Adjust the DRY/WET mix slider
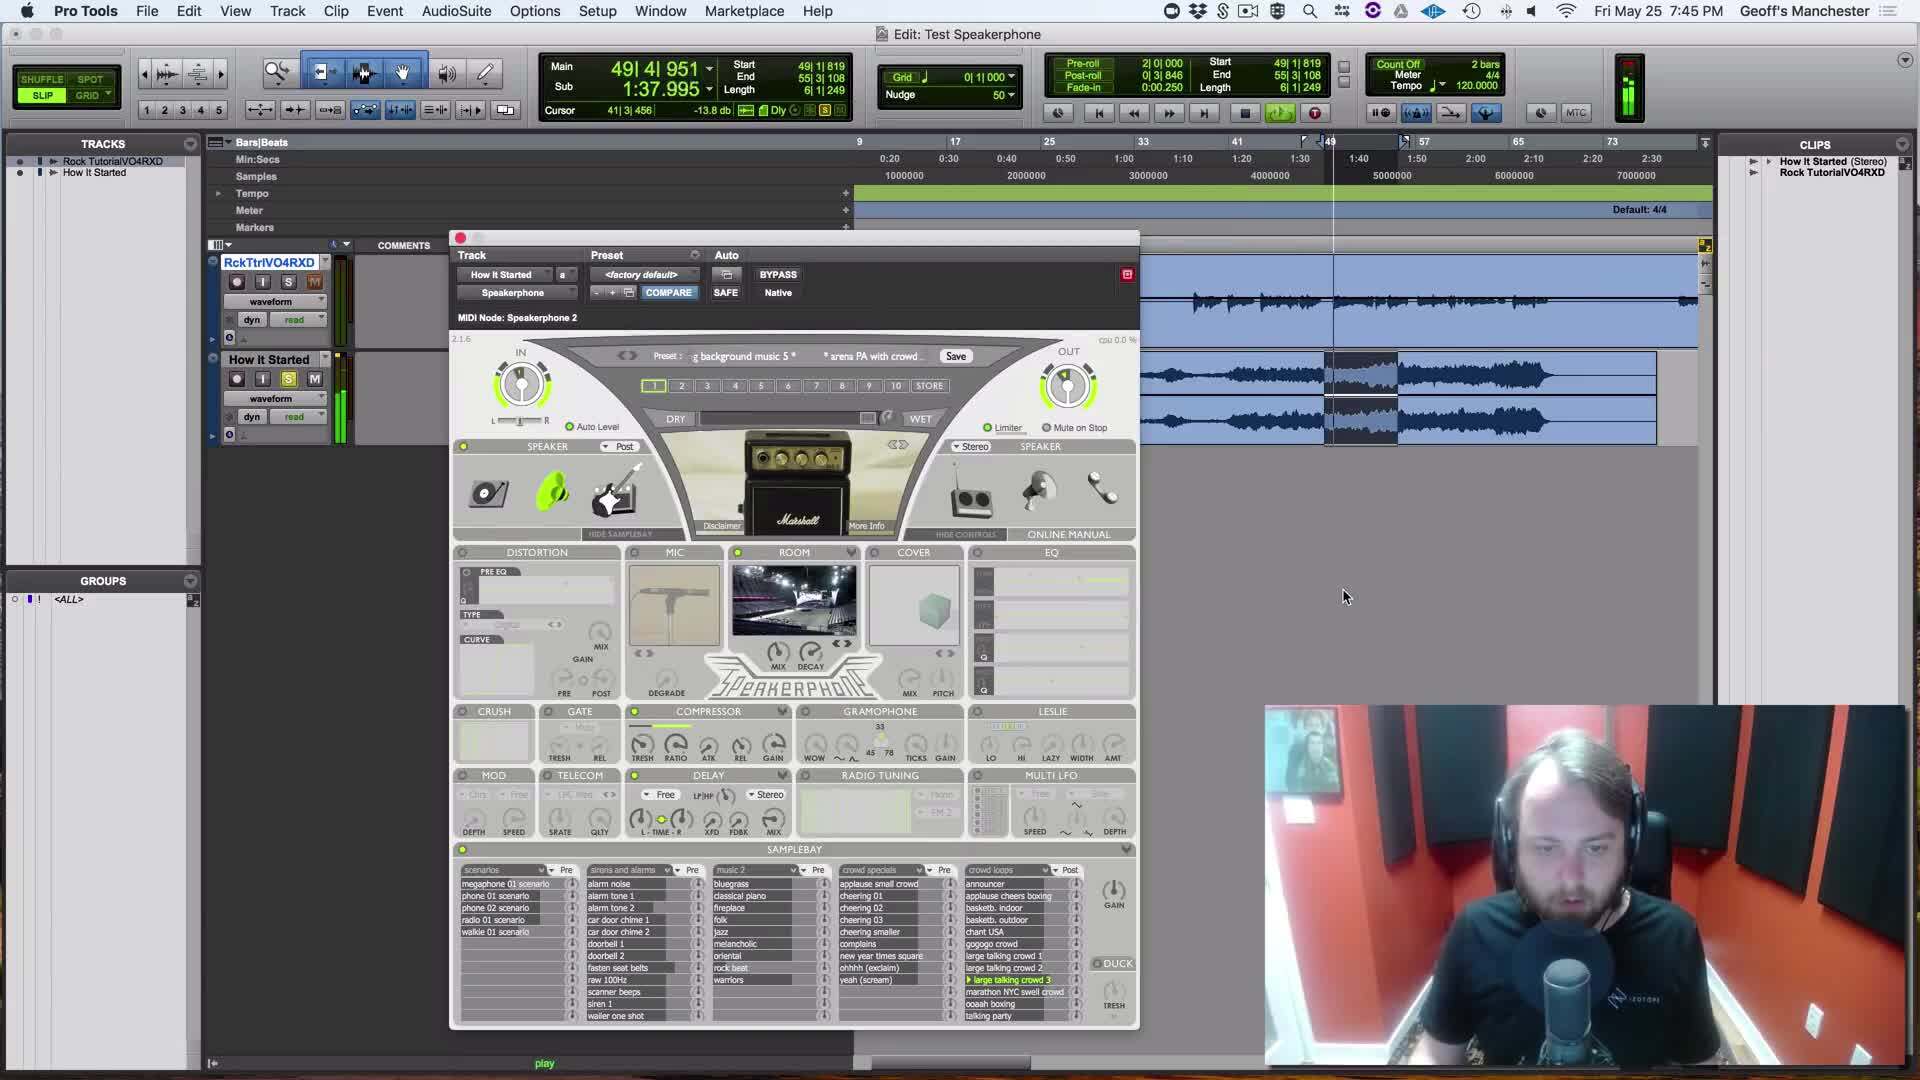This screenshot has height=1080, width=1920. tap(787, 419)
